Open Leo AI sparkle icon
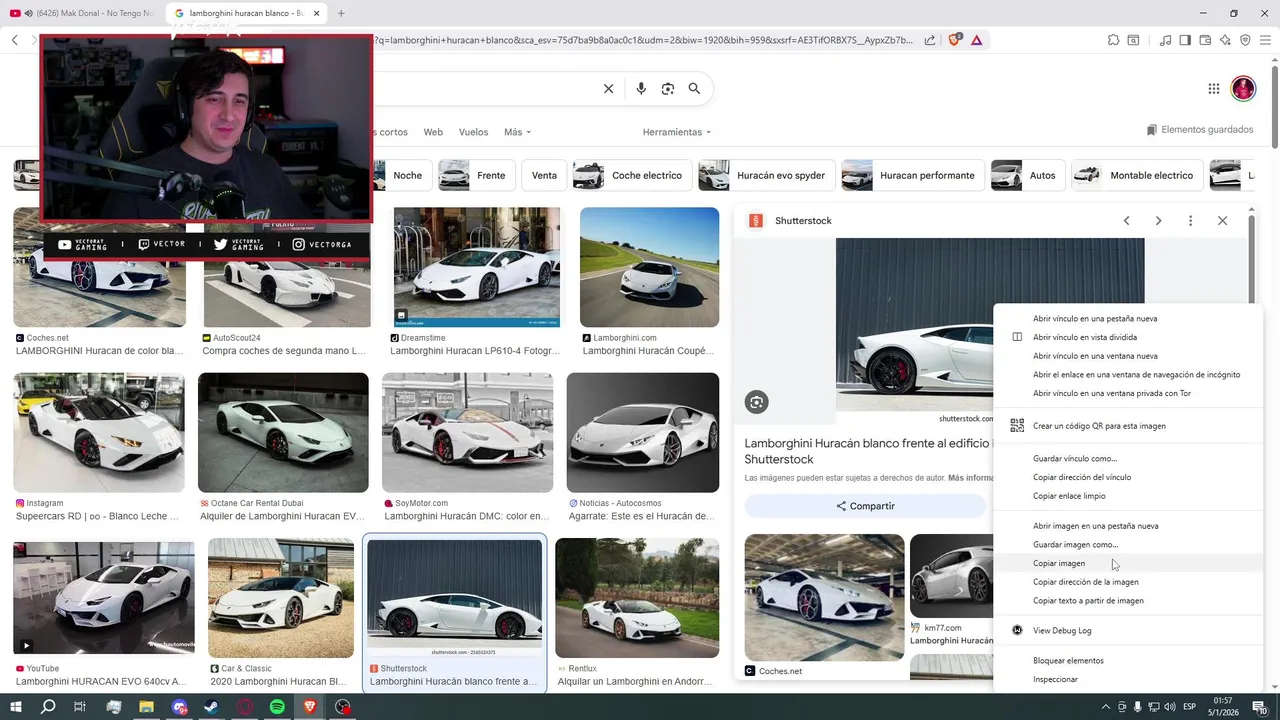Viewport: 1280px width, 720px height. [1225, 40]
